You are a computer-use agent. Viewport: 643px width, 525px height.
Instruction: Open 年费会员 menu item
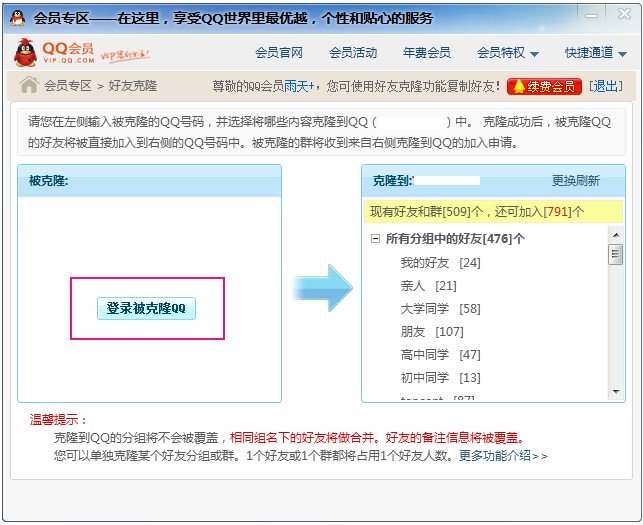coord(426,53)
